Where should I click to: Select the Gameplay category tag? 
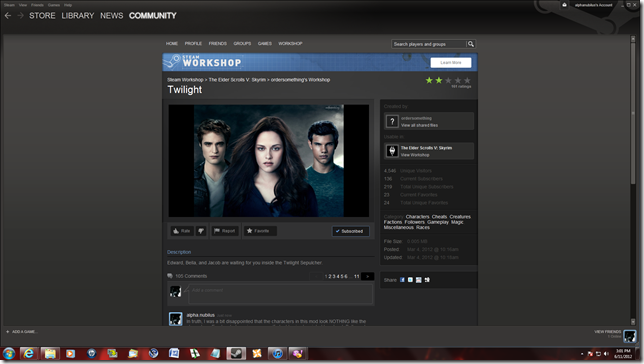(438, 222)
